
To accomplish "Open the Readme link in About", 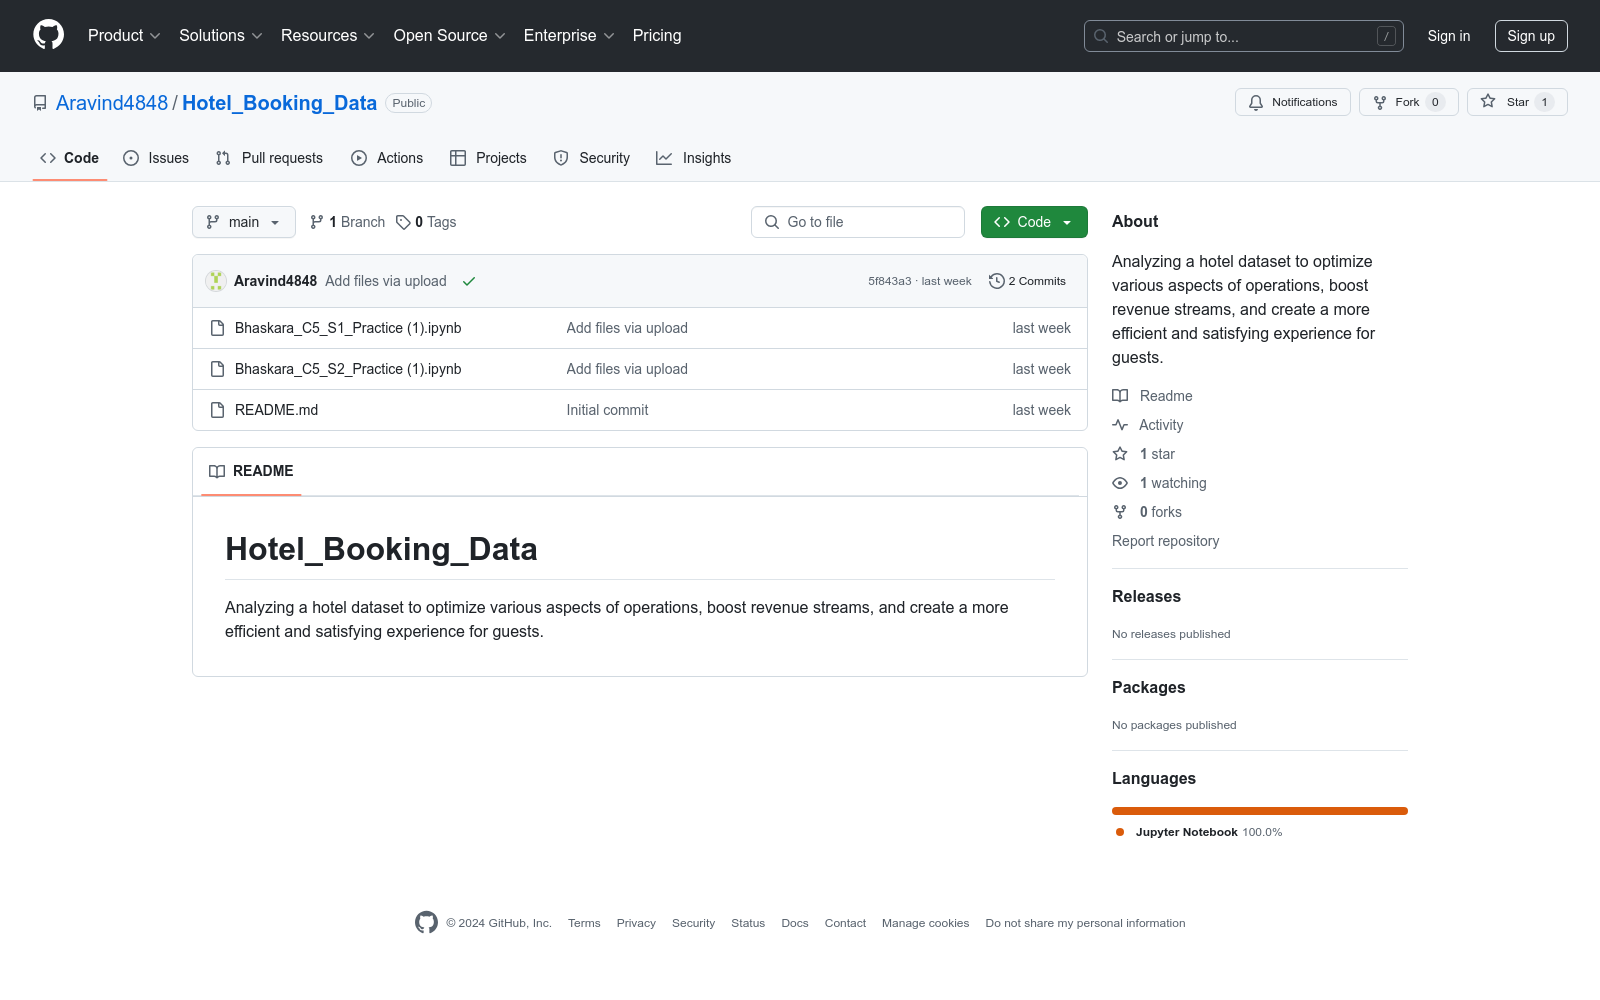I will pos(1152,396).
